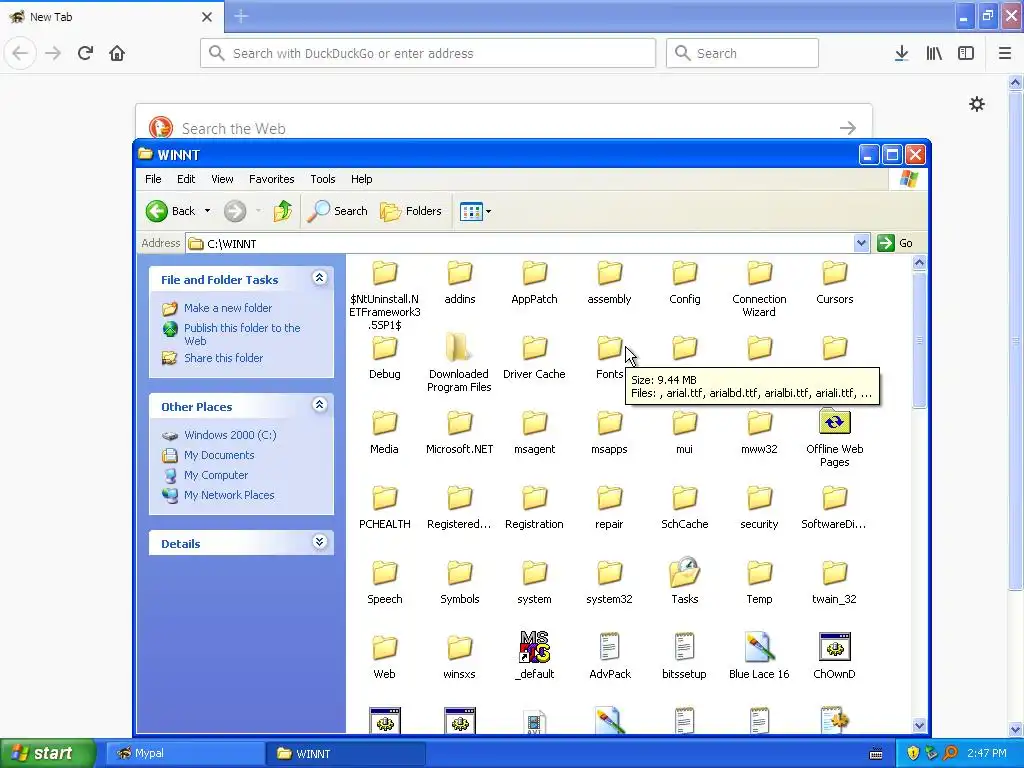Image resolution: width=1024 pixels, height=768 pixels.
Task: Open My Computer link
Action: [x=216, y=475]
